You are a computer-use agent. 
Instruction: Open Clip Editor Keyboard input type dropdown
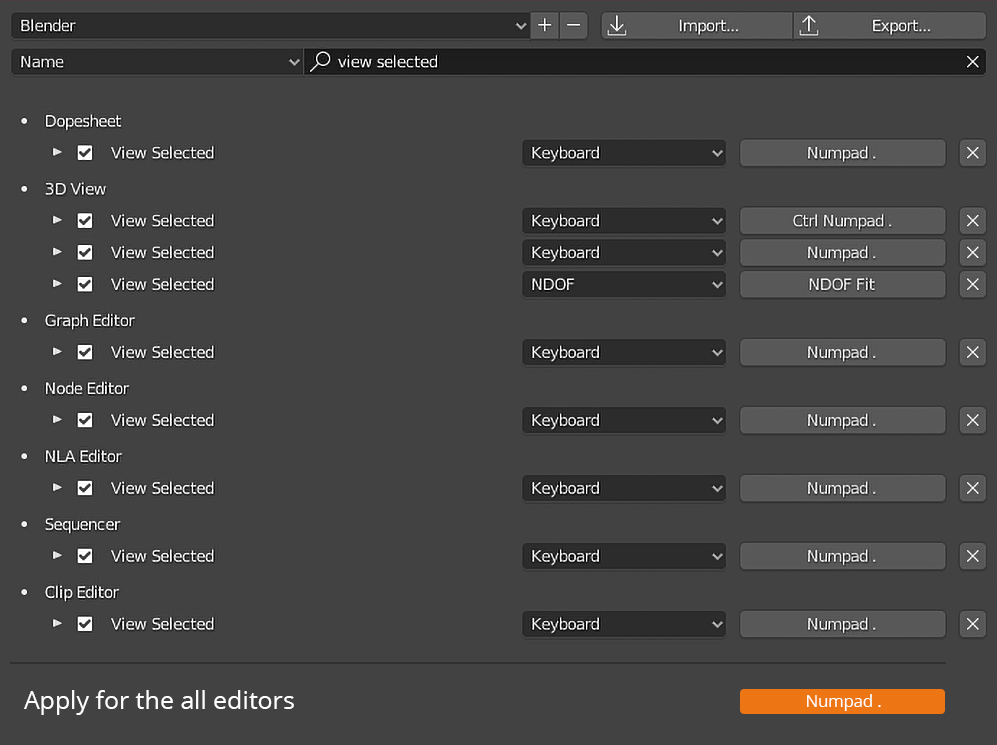pos(624,624)
